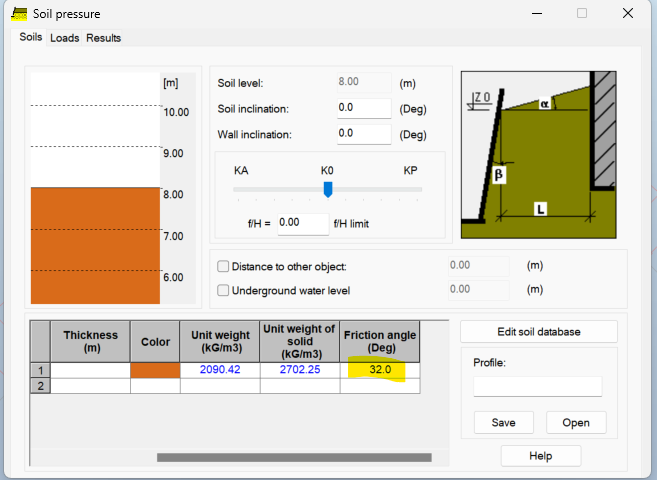This screenshot has height=480, width=657.
Task: Click the f/H value input field
Action: (x=303, y=223)
